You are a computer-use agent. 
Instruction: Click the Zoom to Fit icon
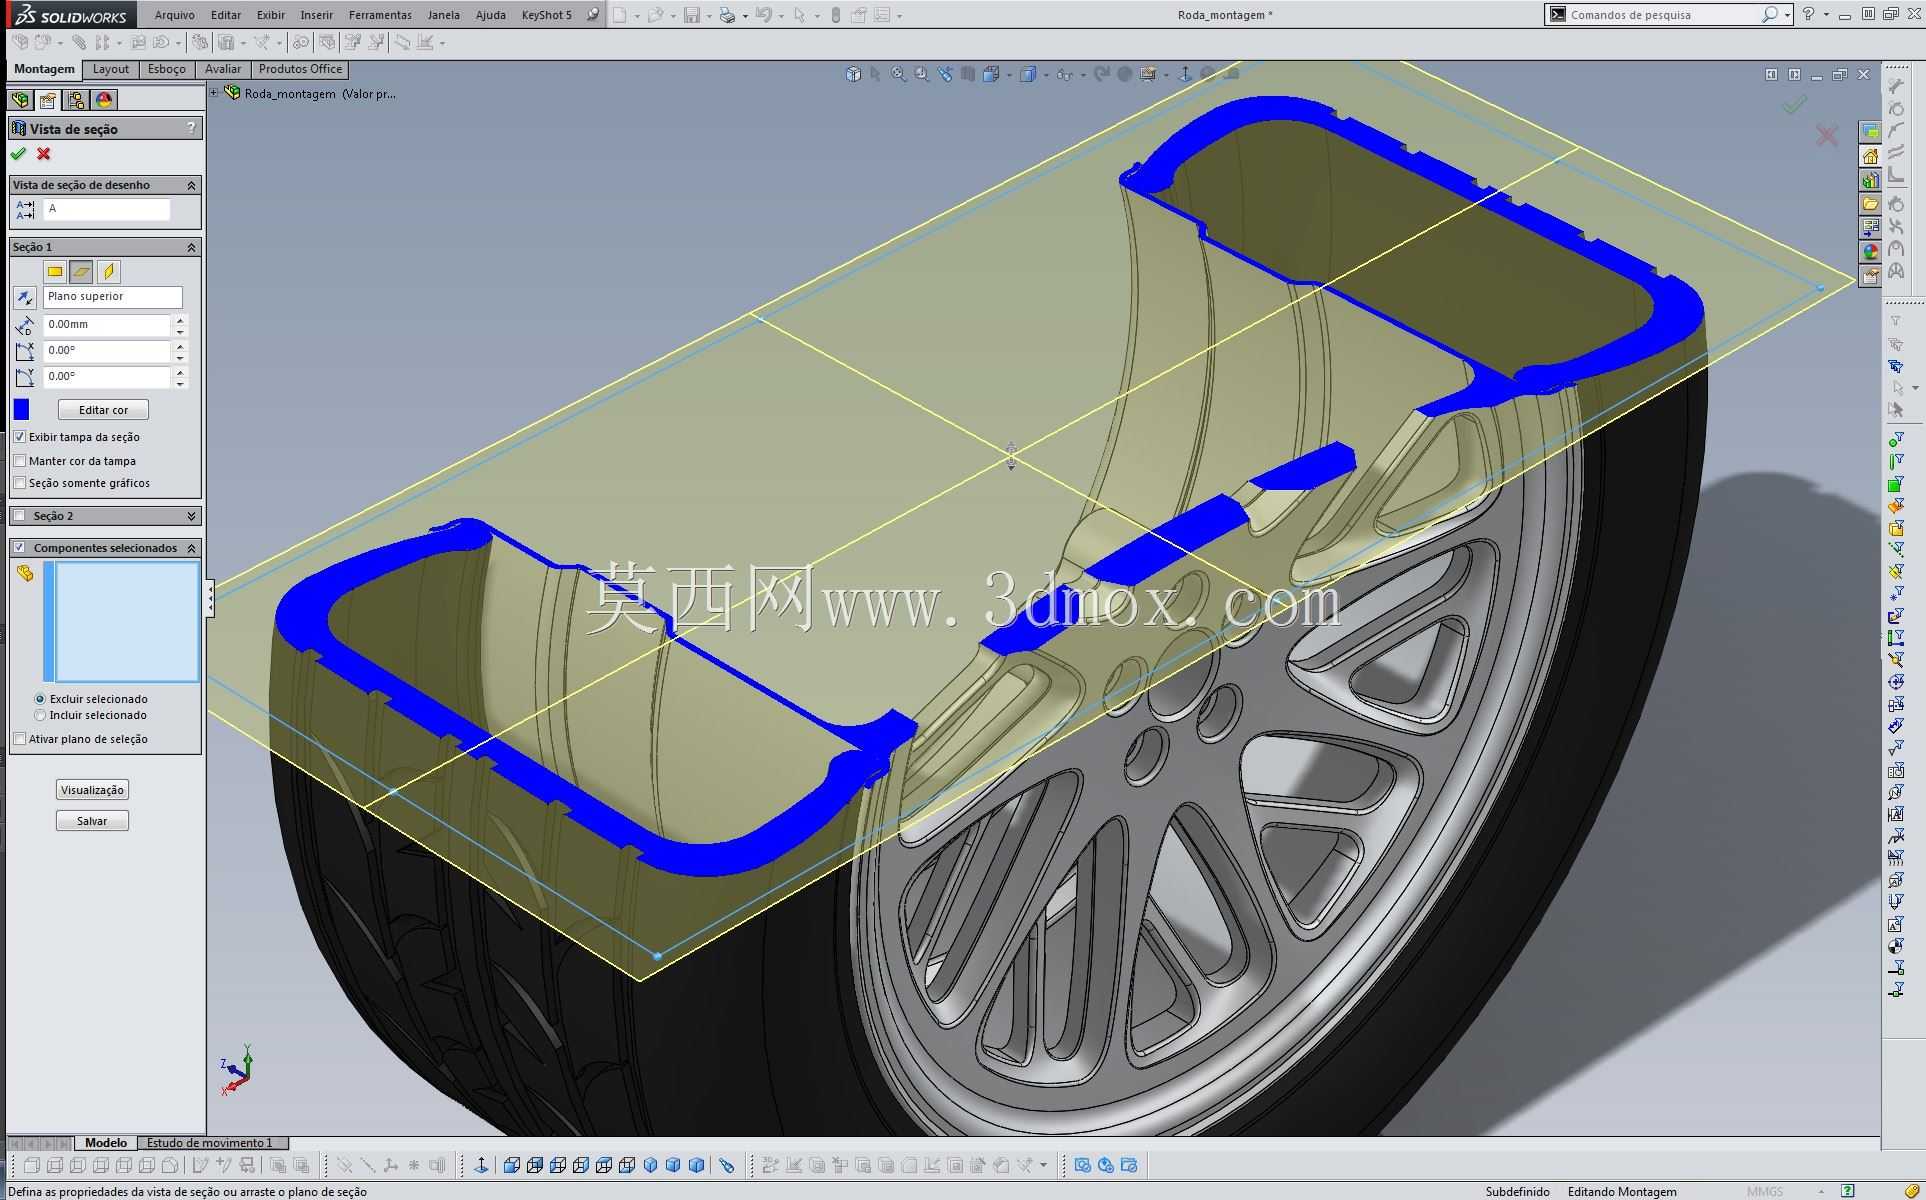(899, 74)
